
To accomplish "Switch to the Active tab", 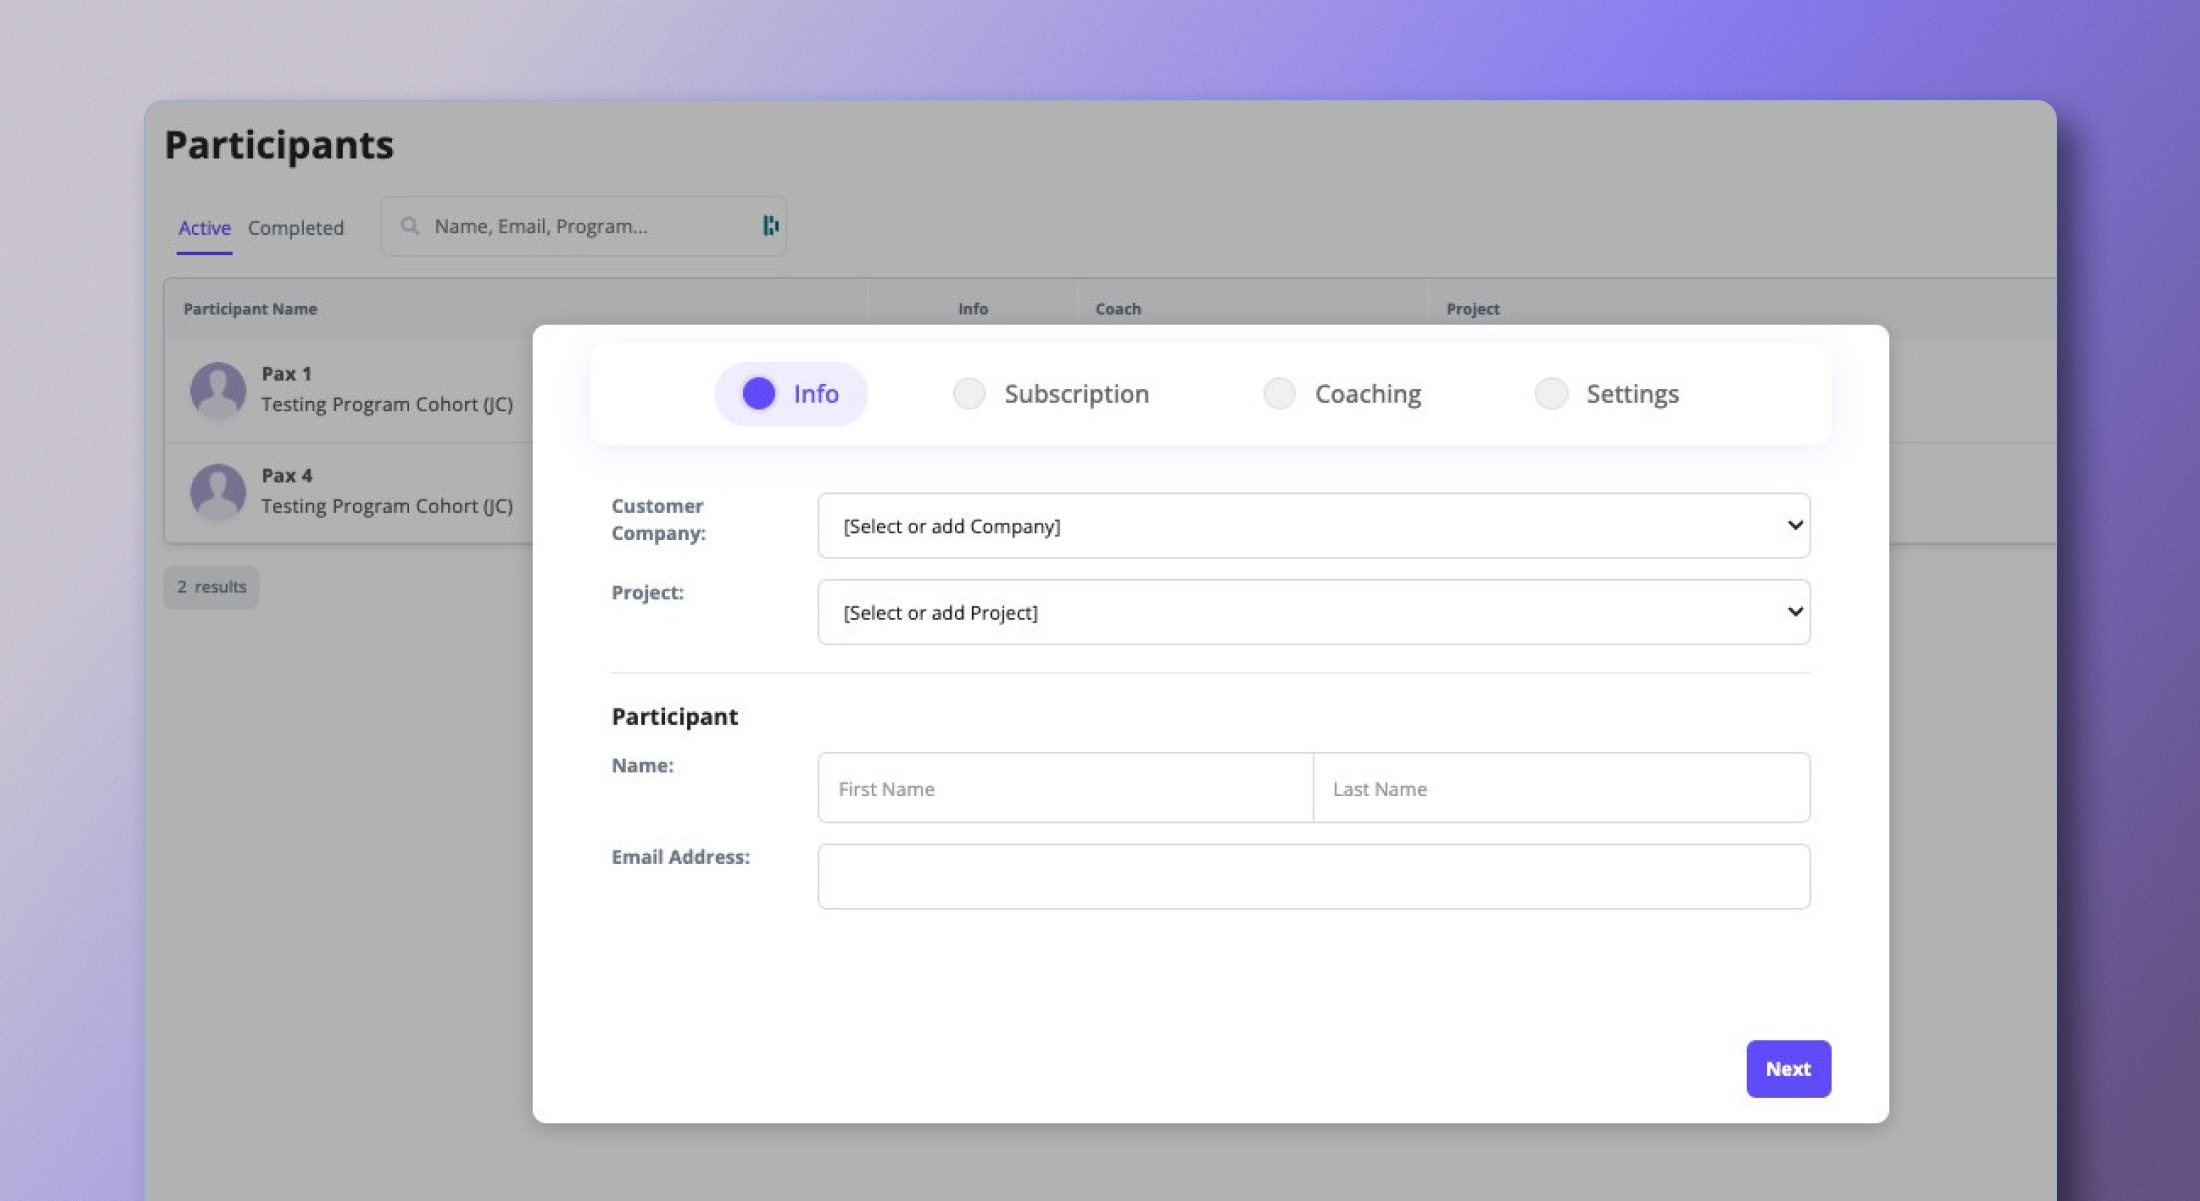I will [204, 228].
